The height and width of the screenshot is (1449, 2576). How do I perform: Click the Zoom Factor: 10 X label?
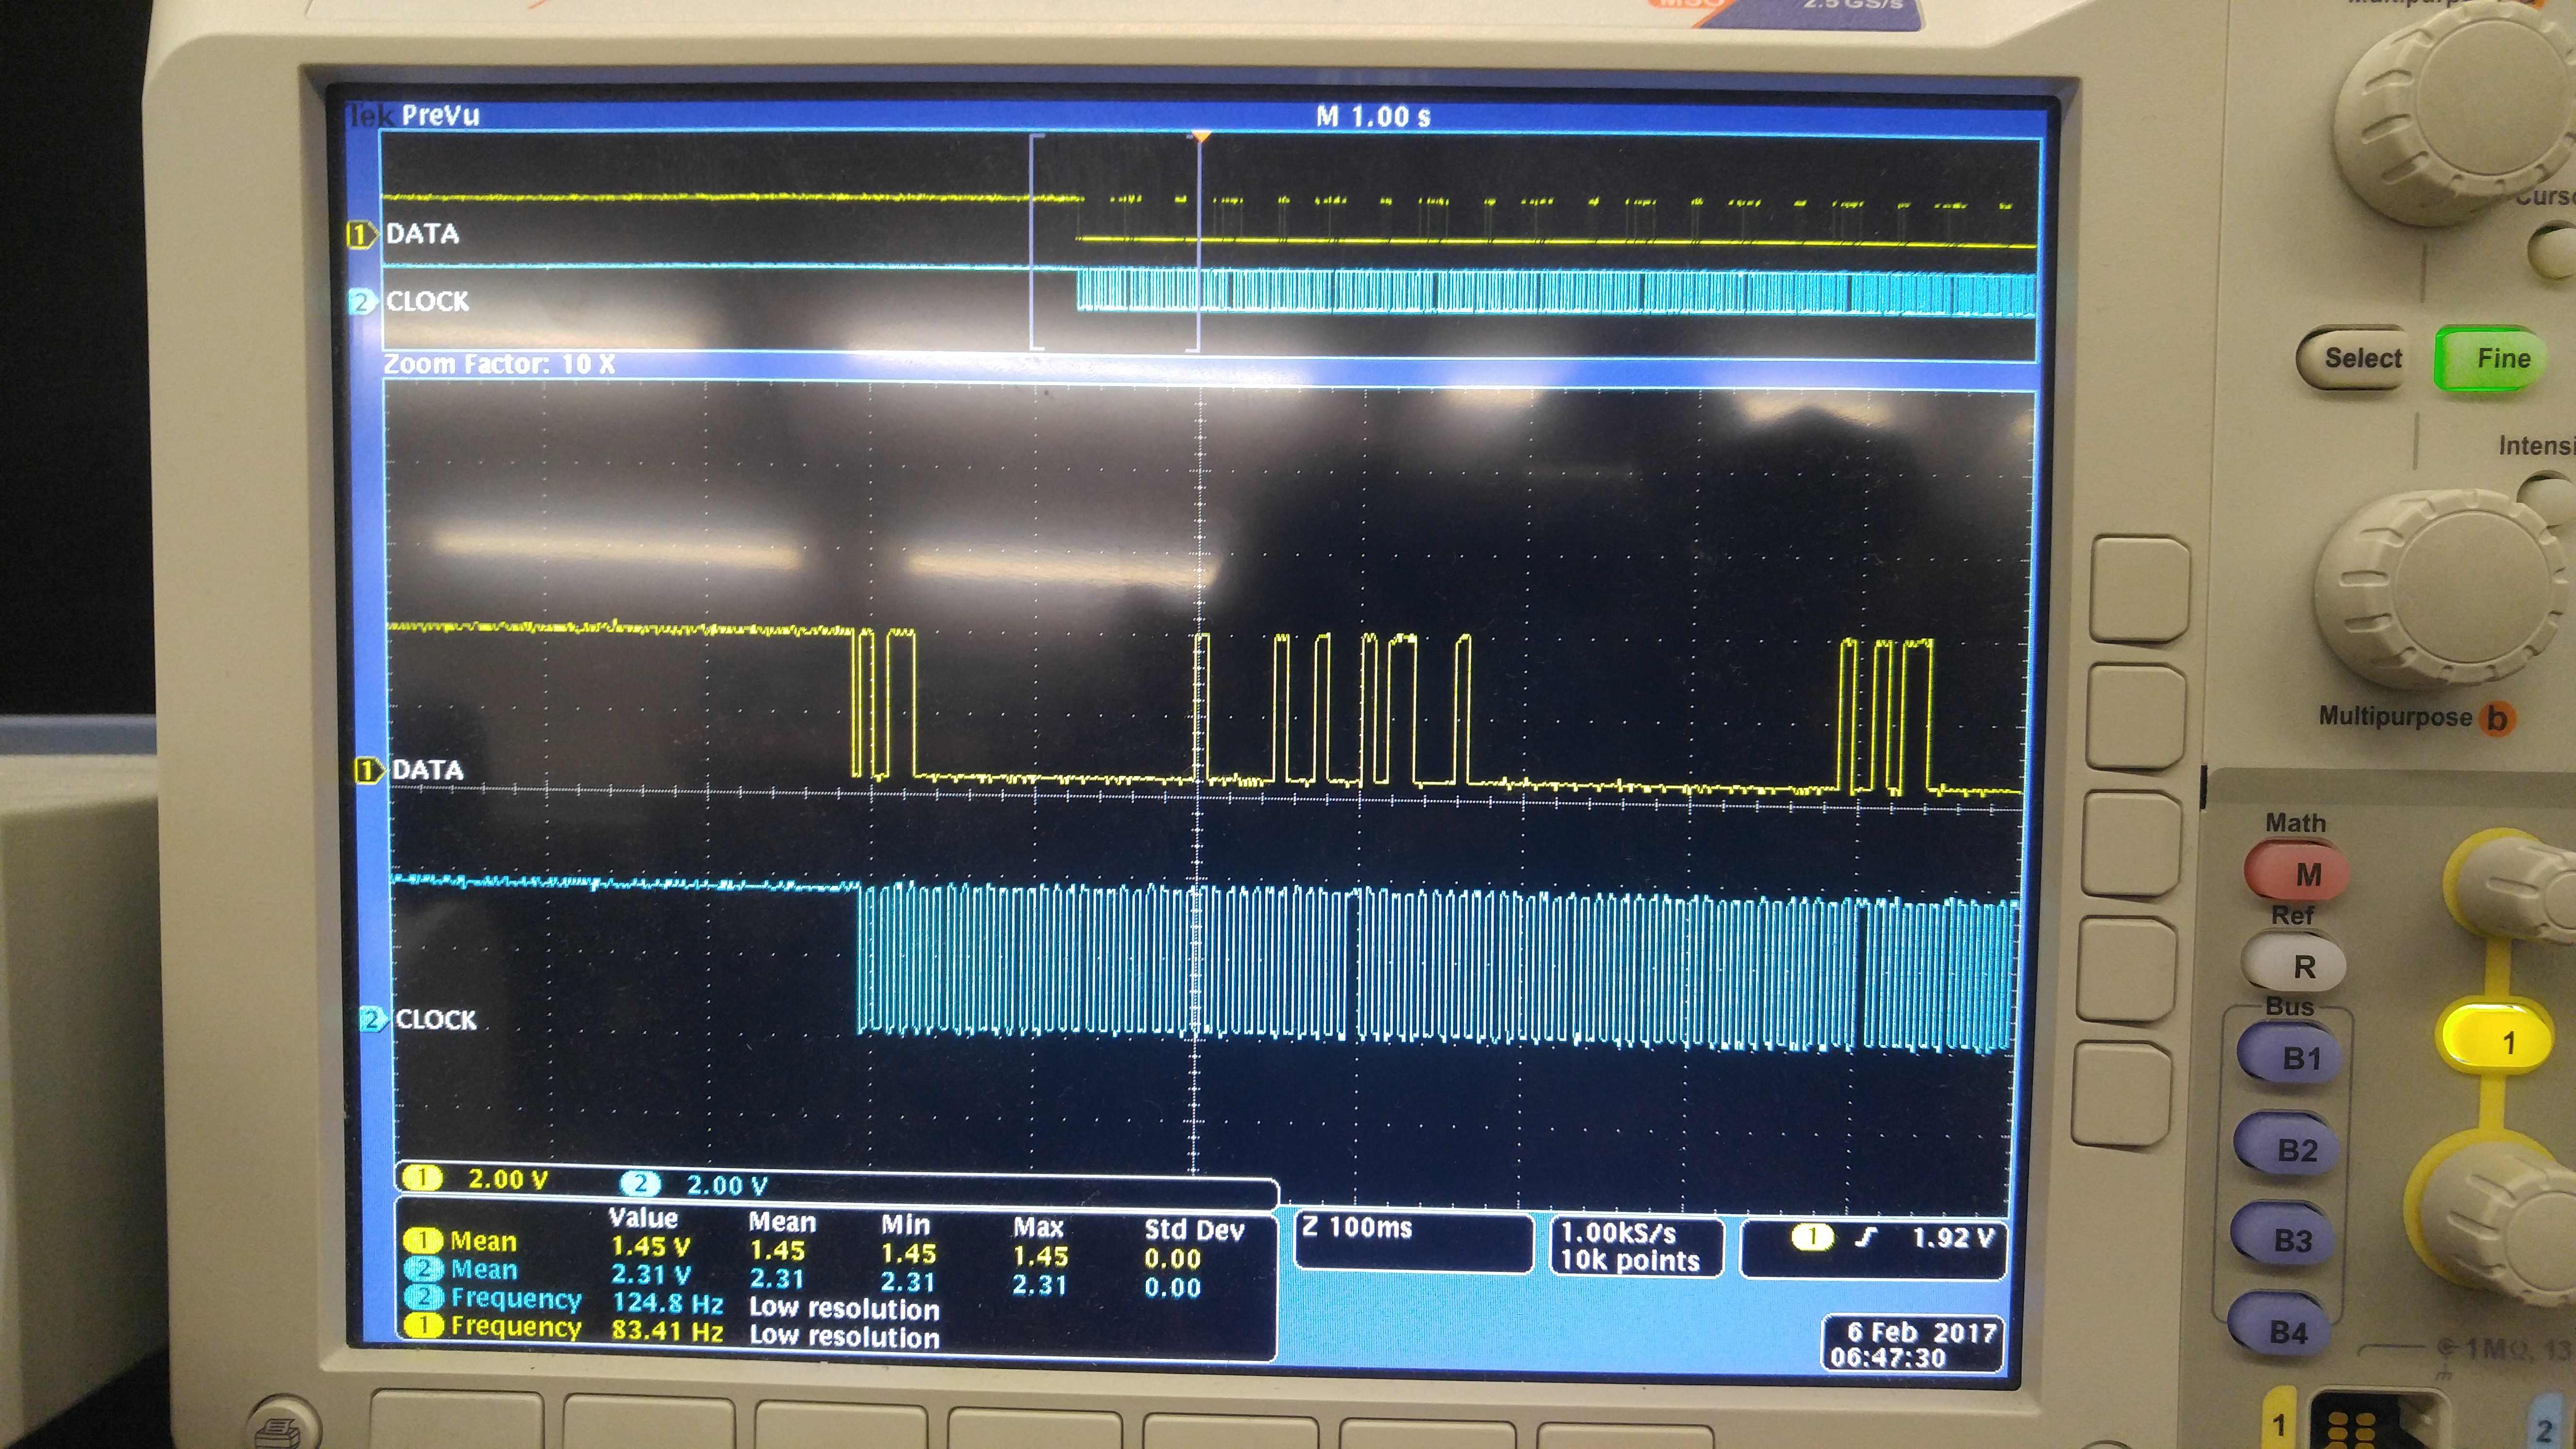[x=499, y=364]
